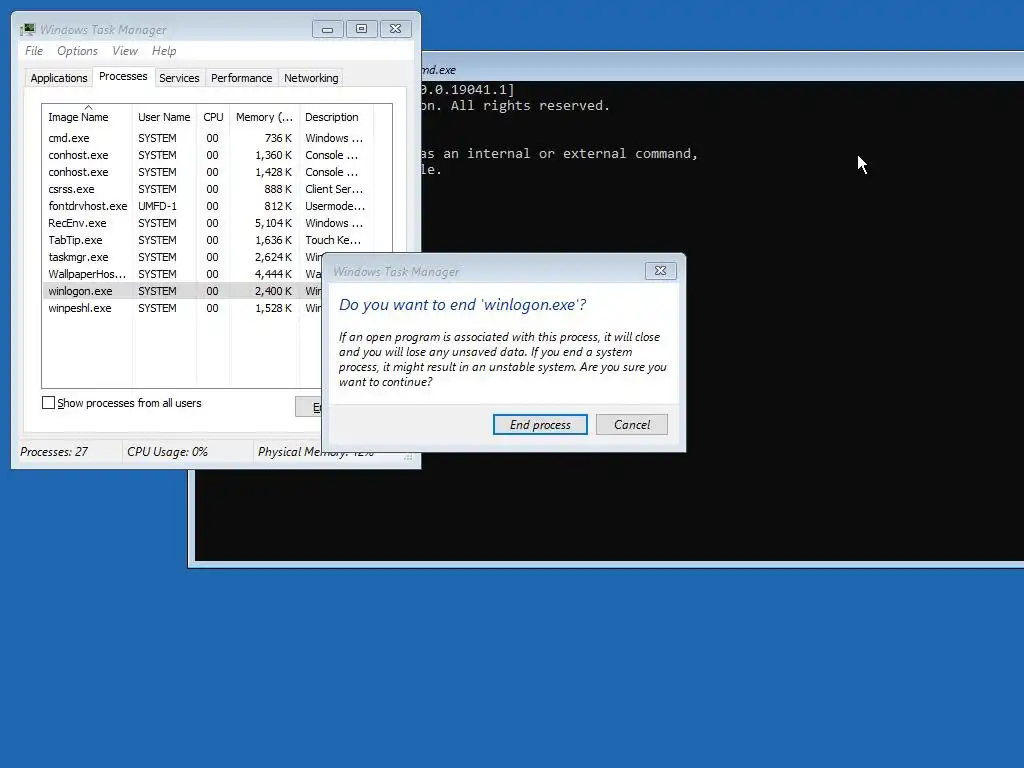Sort by the Description column header
Viewport: 1024px width, 768px height.
coord(336,117)
